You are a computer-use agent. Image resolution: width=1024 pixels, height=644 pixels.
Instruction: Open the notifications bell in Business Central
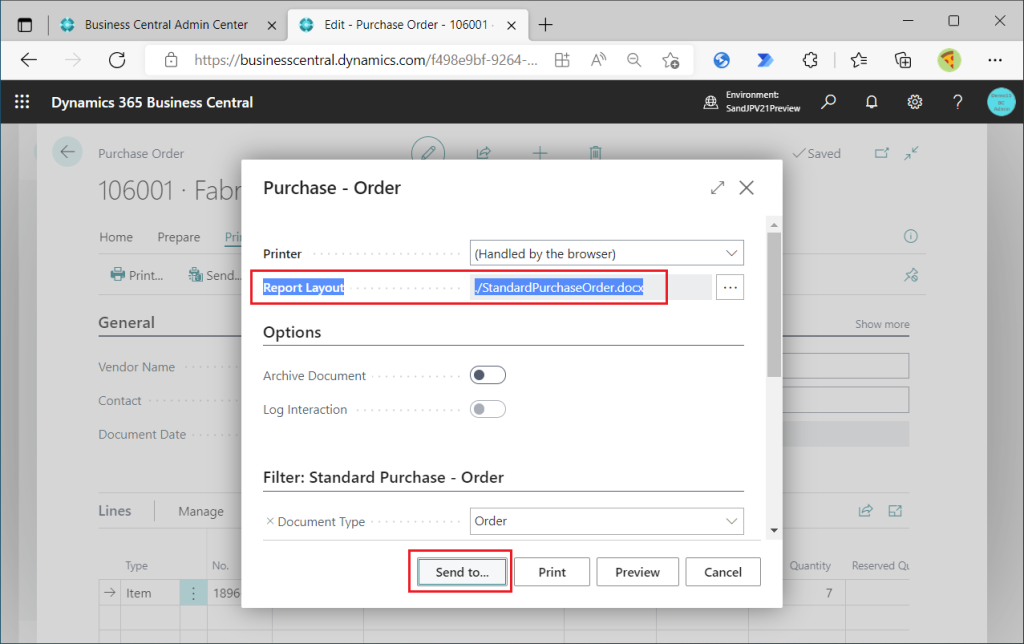[x=872, y=102]
